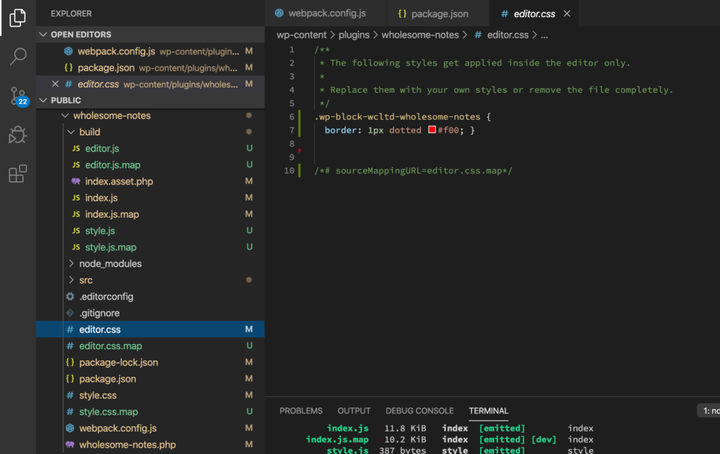Open wholesome-notes.php file
Screen dimensions: 720x454
click(150, 444)
